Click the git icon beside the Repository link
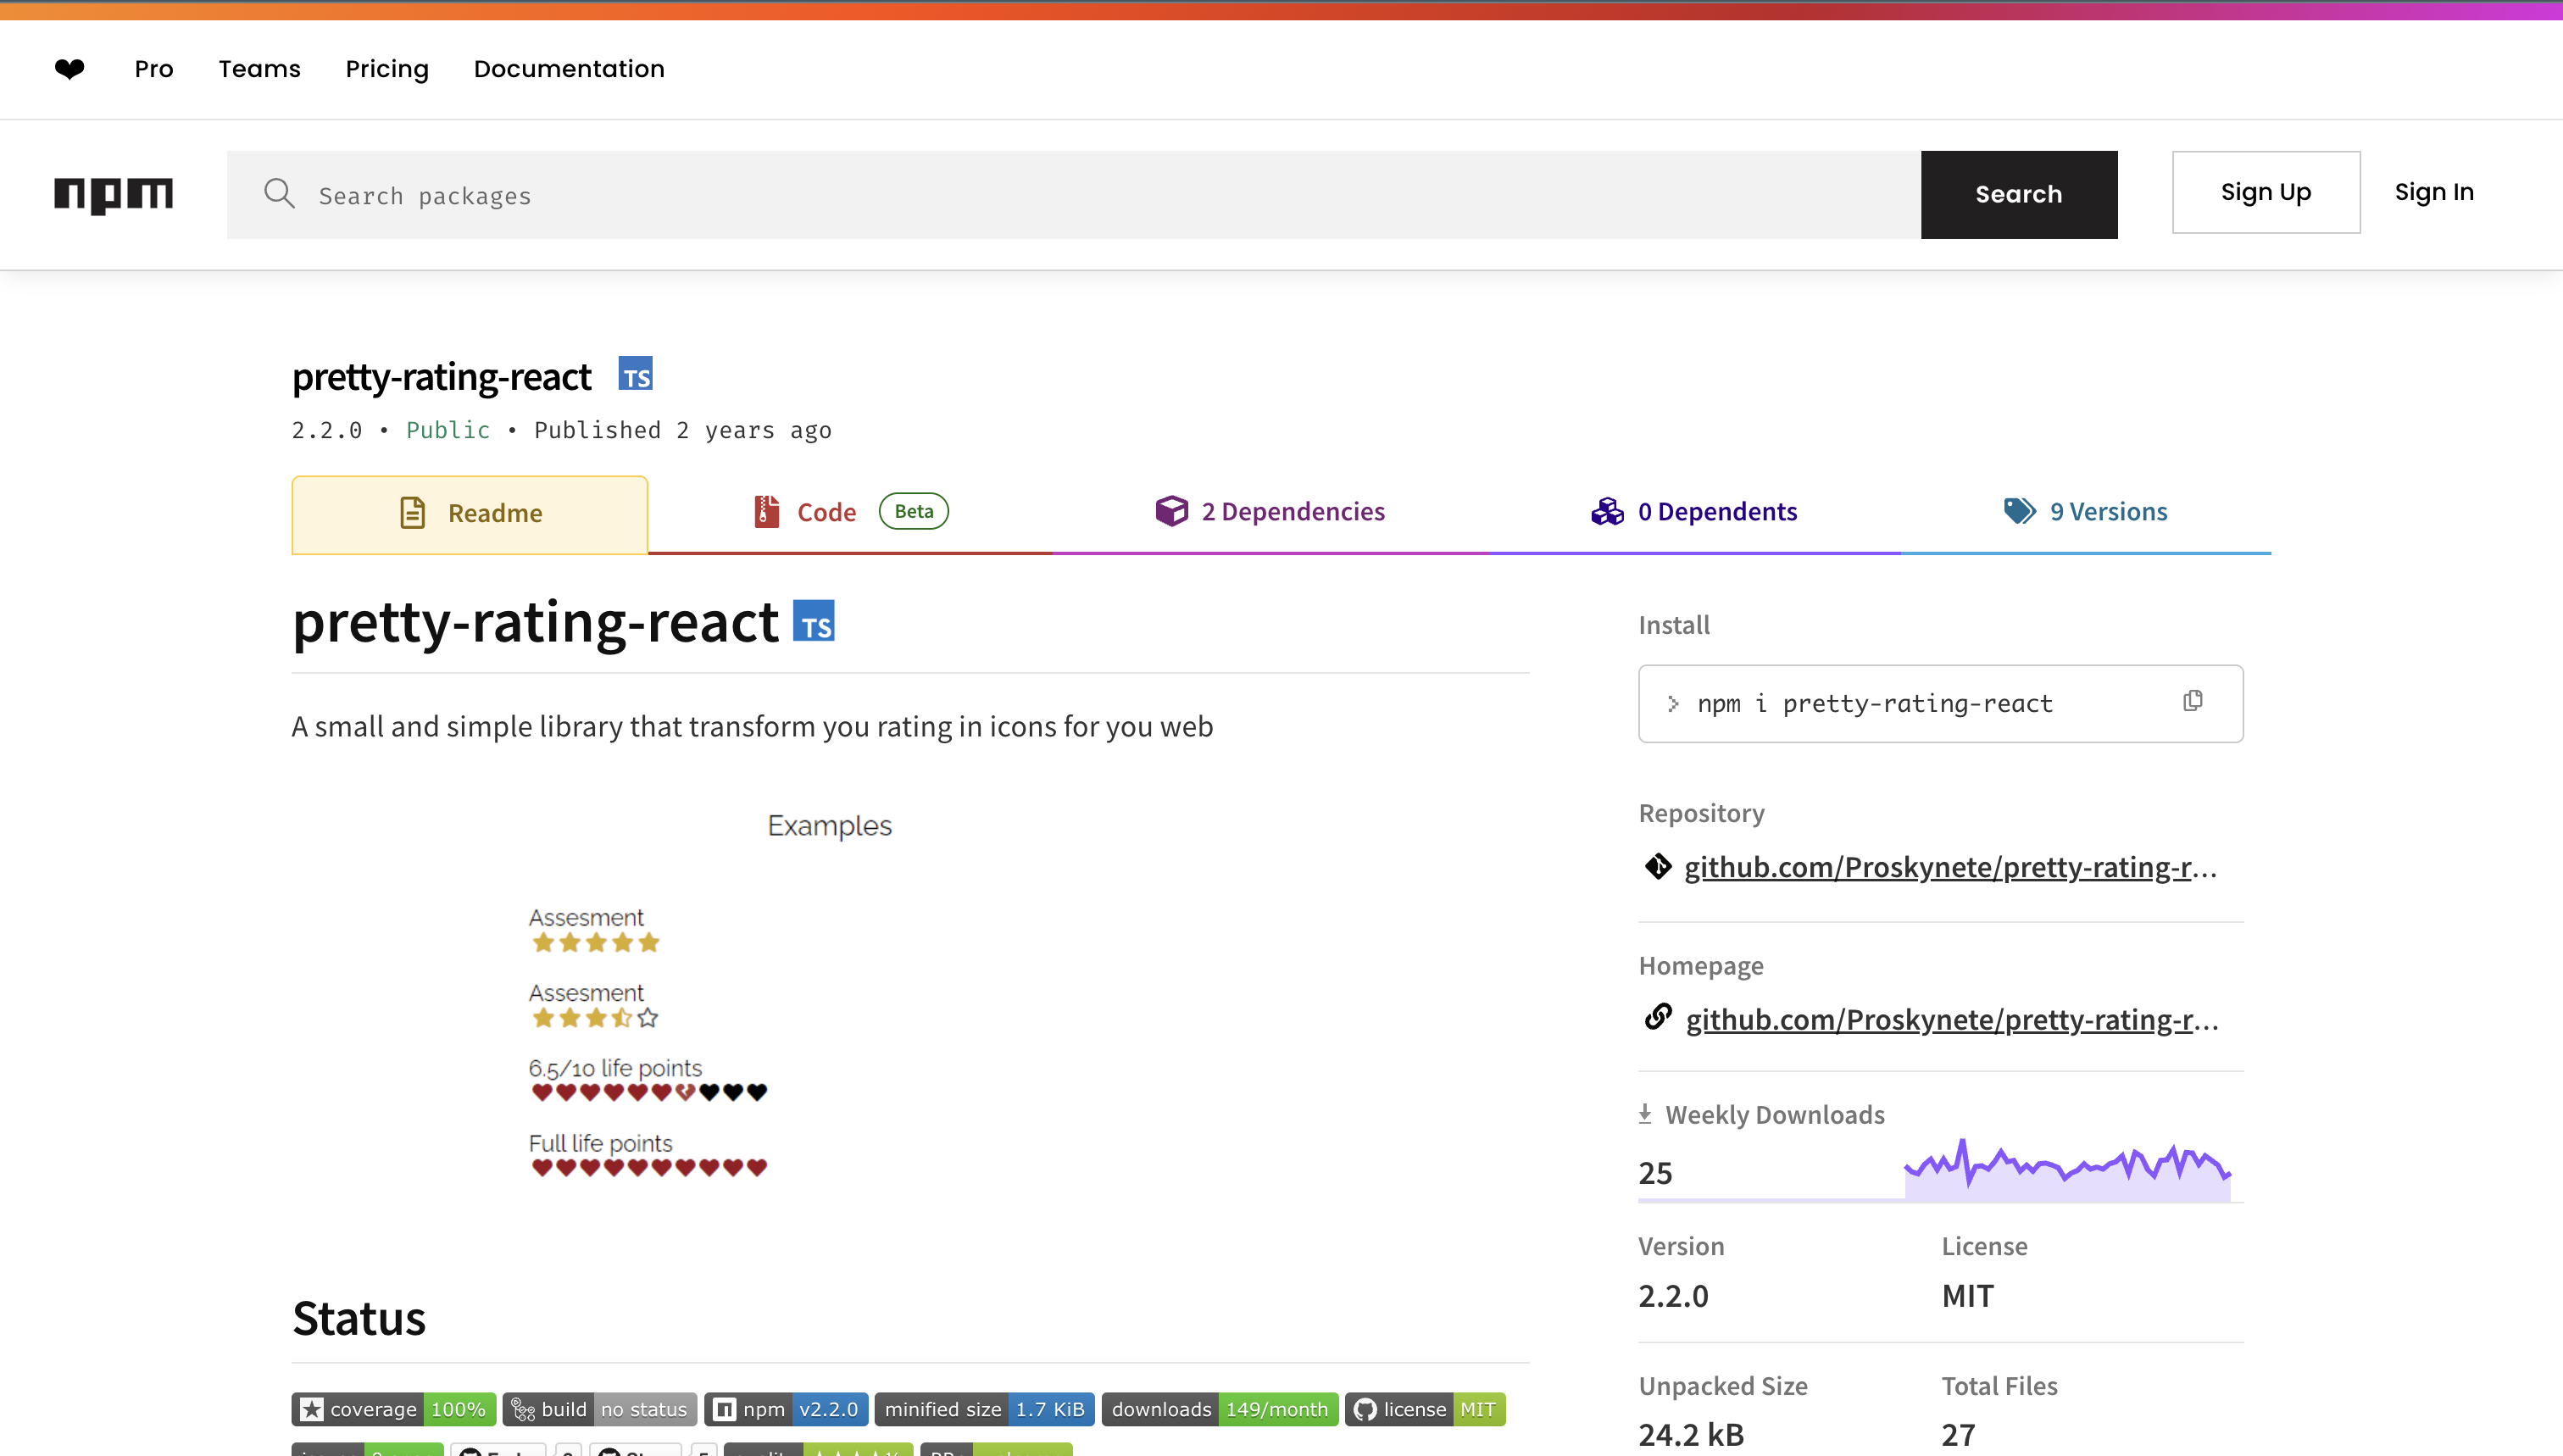This screenshot has height=1456, width=2563. click(x=1657, y=866)
